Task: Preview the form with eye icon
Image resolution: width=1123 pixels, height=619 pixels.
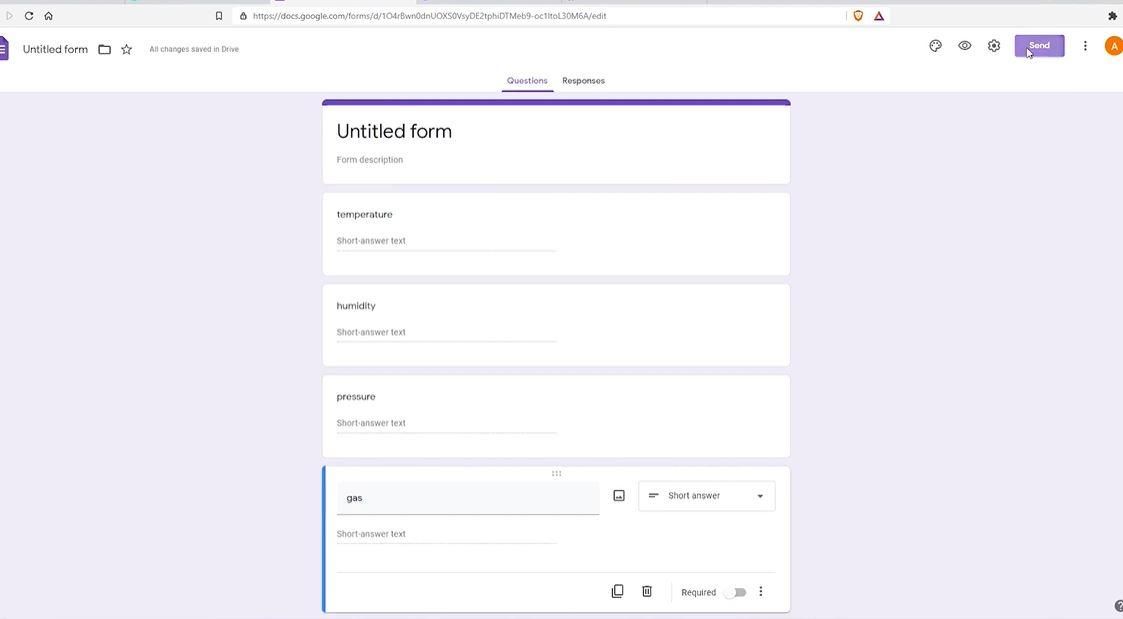Action: [965, 46]
